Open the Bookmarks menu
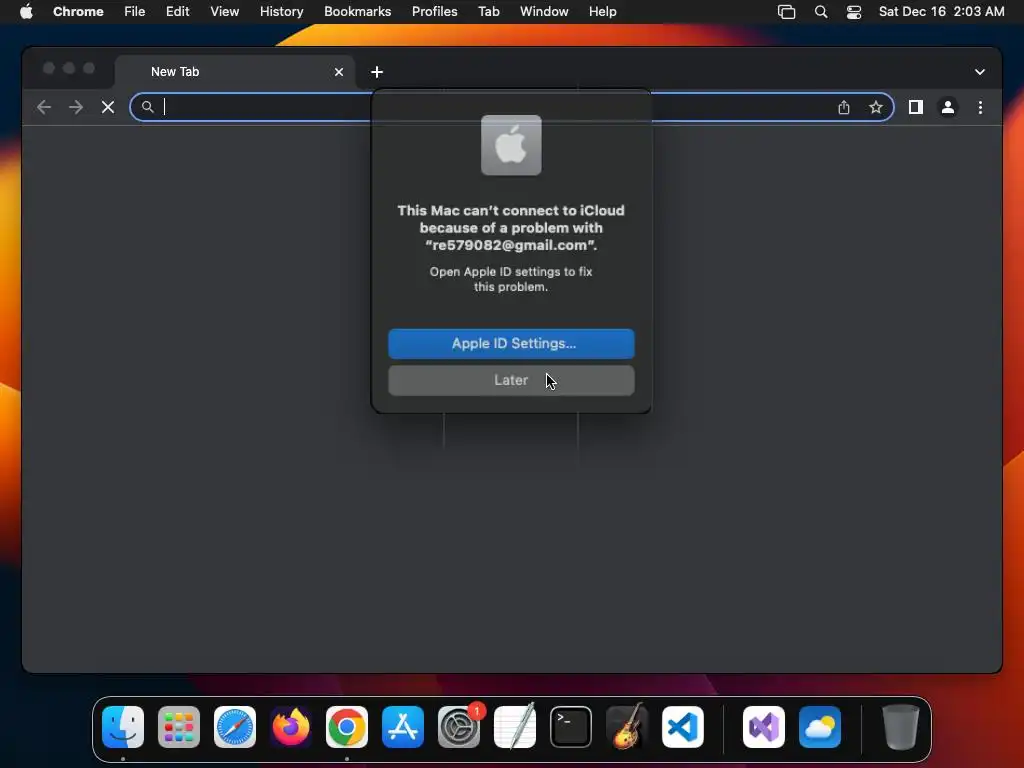1024x768 pixels. (357, 12)
